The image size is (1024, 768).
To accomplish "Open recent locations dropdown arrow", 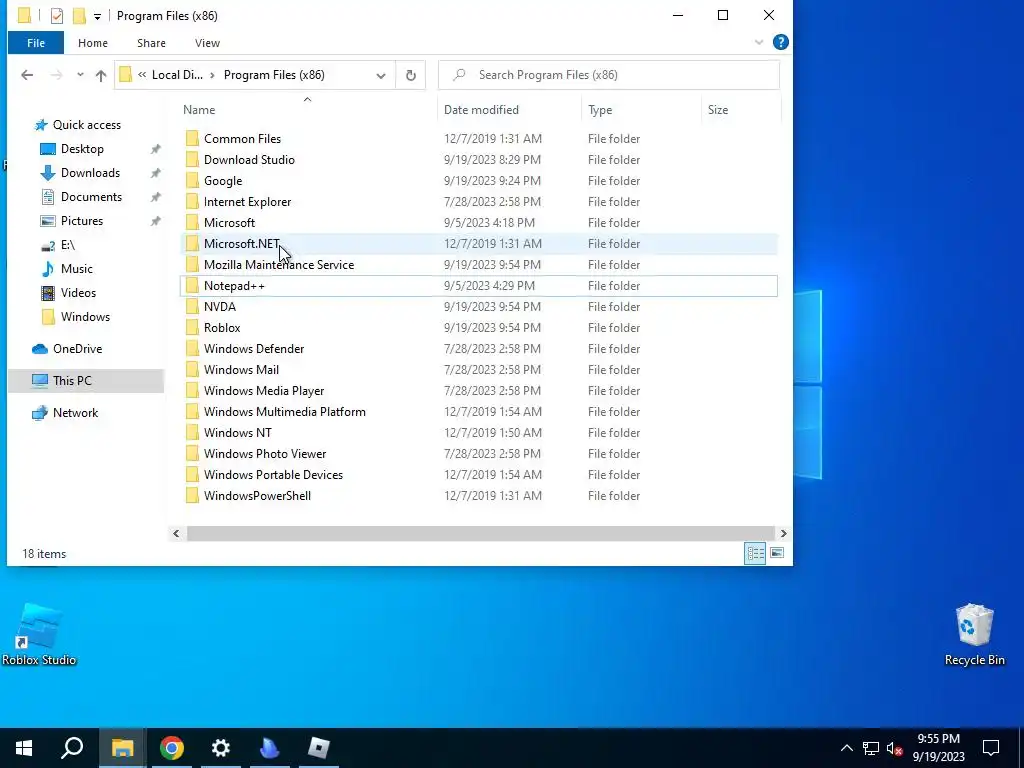I will (x=80, y=75).
